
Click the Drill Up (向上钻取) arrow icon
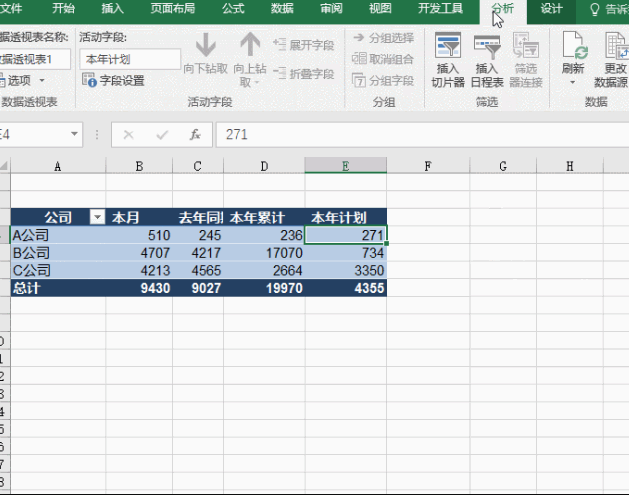(x=250, y=45)
